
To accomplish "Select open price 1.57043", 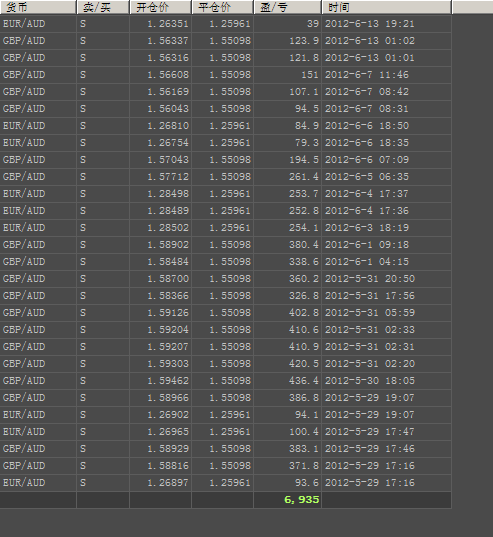I will click(x=168, y=160).
